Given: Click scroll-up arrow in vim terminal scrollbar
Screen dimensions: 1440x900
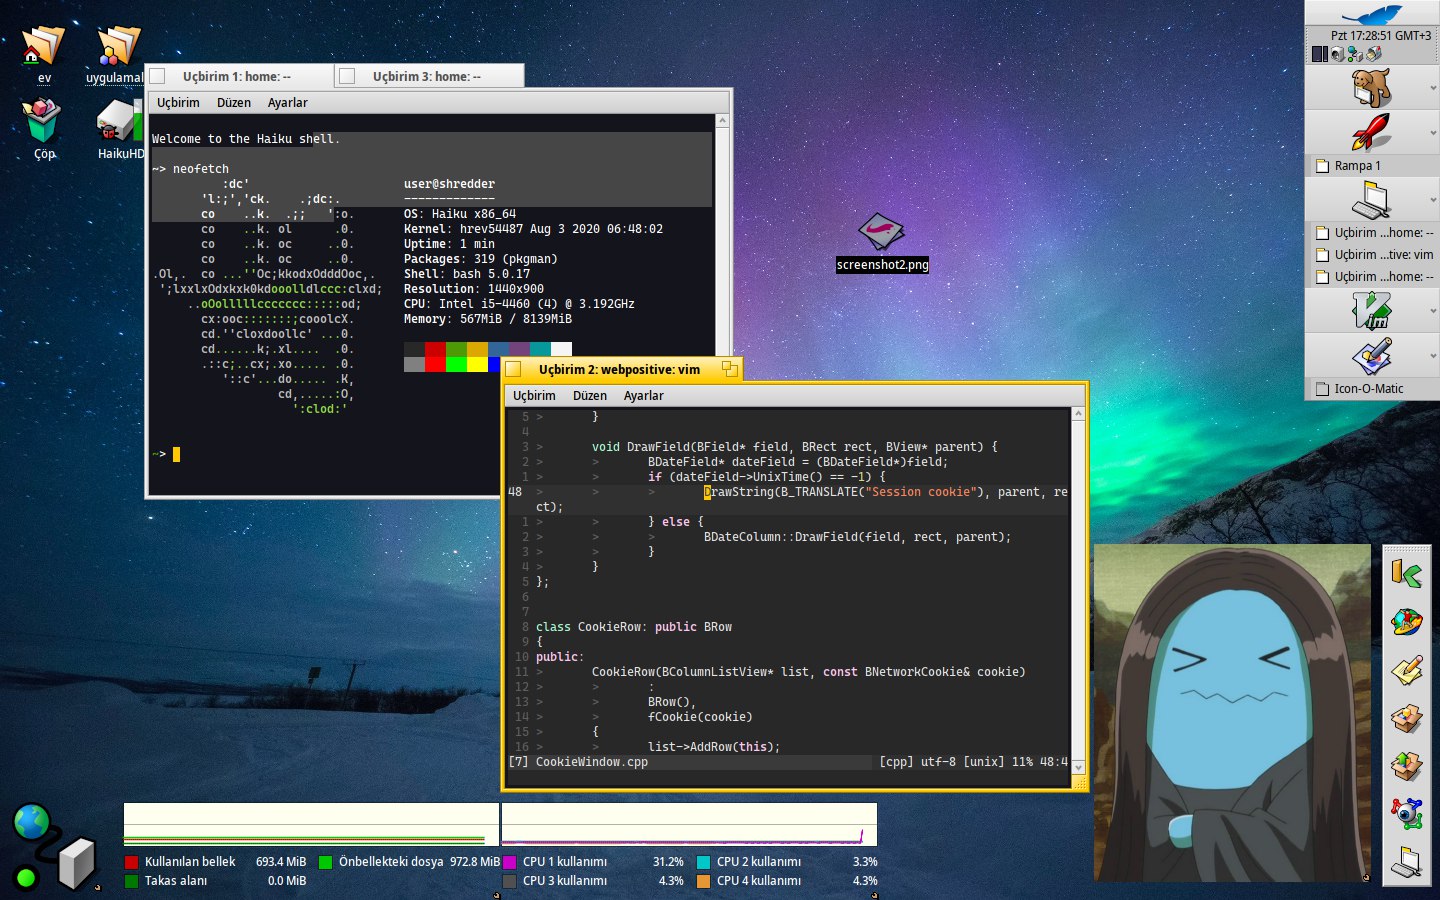Looking at the screenshot, I should click(1078, 413).
